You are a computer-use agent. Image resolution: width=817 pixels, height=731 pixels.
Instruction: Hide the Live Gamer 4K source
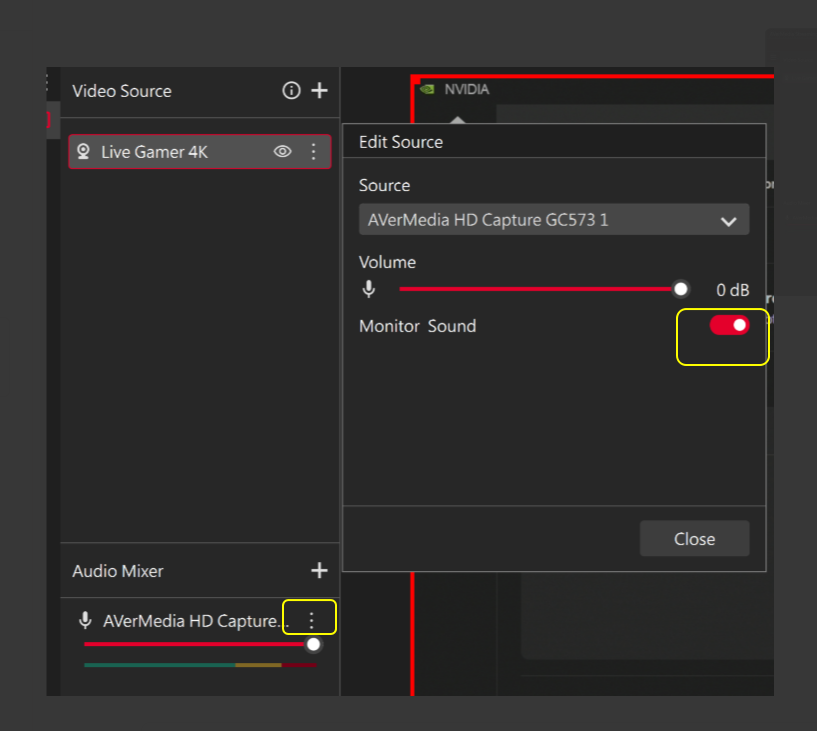[x=283, y=152]
